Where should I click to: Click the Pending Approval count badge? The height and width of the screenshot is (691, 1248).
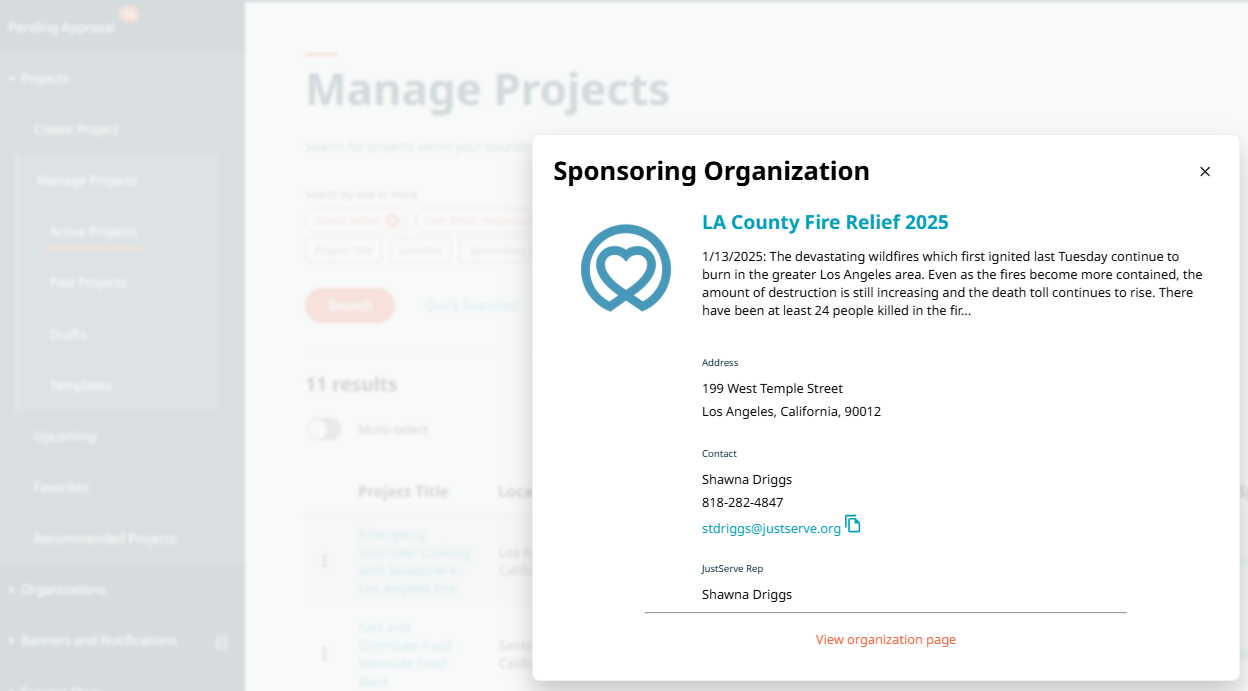128,14
